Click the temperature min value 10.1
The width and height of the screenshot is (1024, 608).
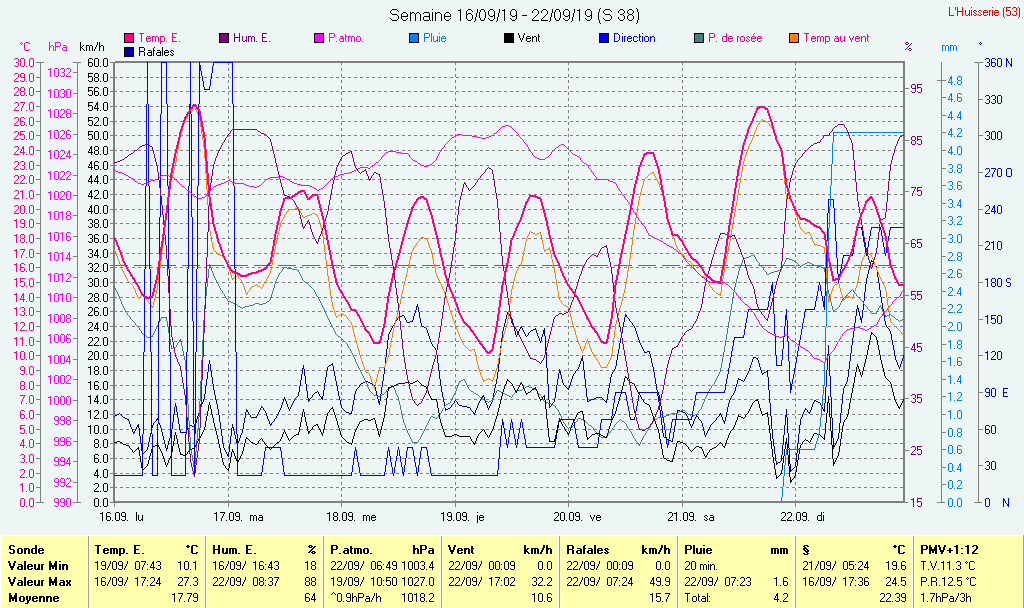(188, 566)
